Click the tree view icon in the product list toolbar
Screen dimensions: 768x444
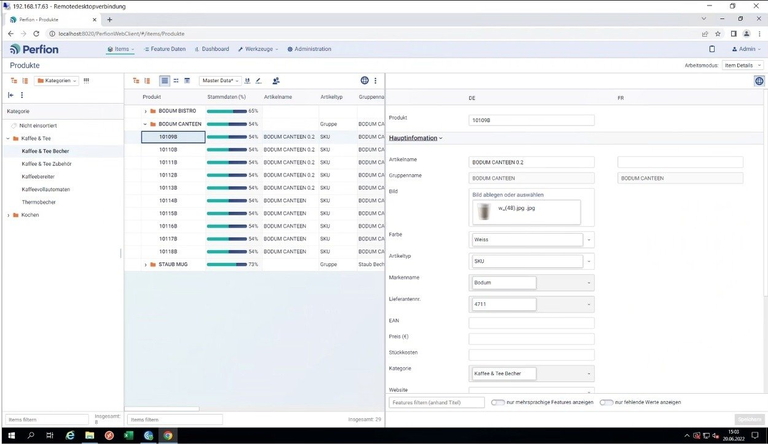click(x=136, y=81)
